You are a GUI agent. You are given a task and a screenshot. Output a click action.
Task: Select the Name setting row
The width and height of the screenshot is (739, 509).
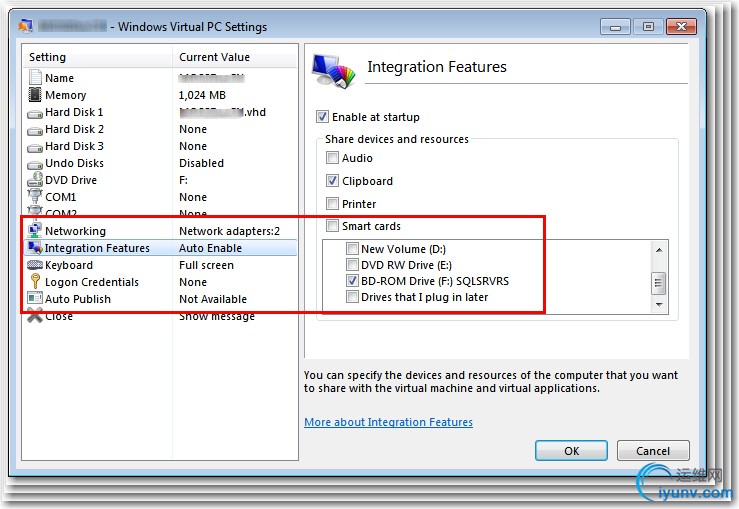(x=160, y=78)
